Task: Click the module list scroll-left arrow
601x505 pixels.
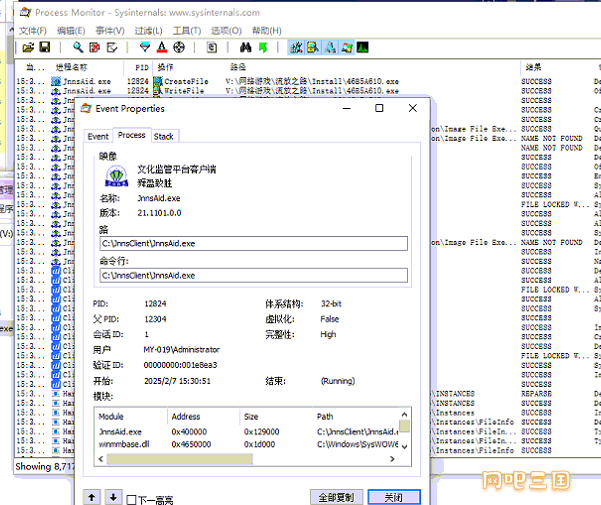Action: [x=101, y=459]
